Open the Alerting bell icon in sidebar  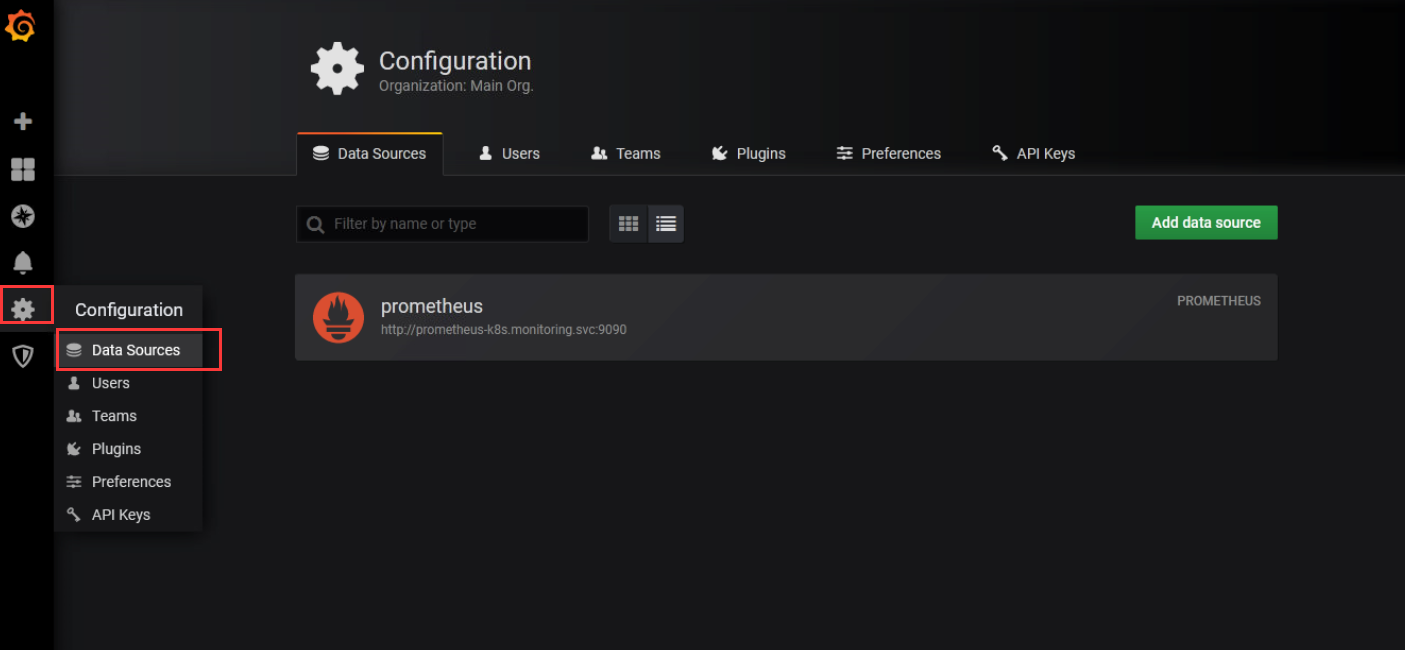pyautogui.click(x=22, y=262)
